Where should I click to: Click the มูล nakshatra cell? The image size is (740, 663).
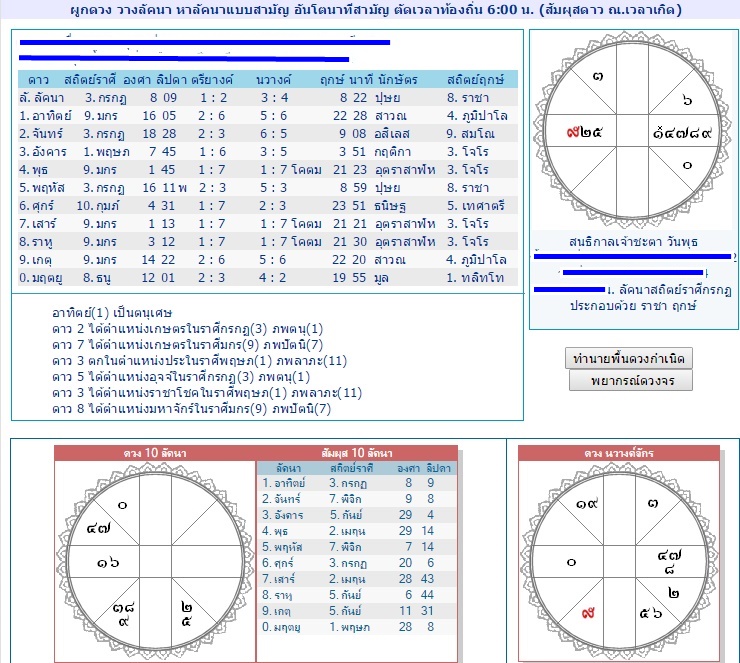click(x=381, y=277)
